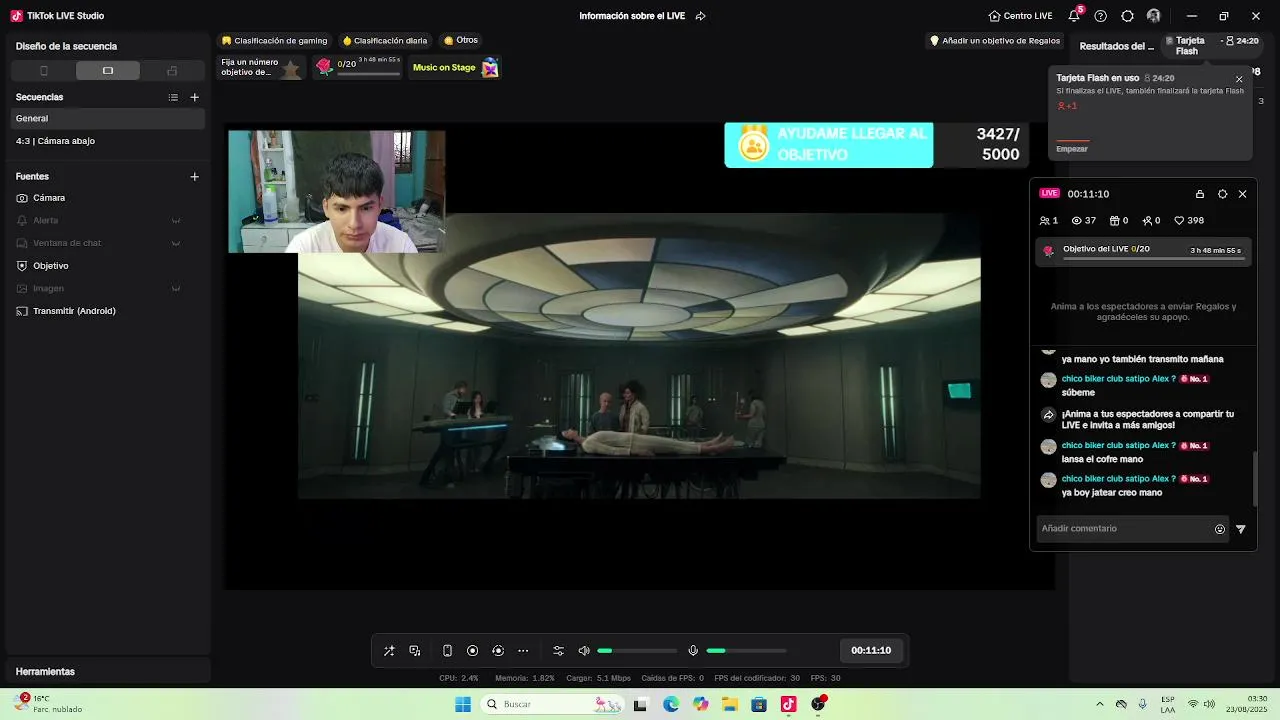This screenshot has width=1280, height=720.
Task: Open Centro LIVE
Action: [1020, 16]
